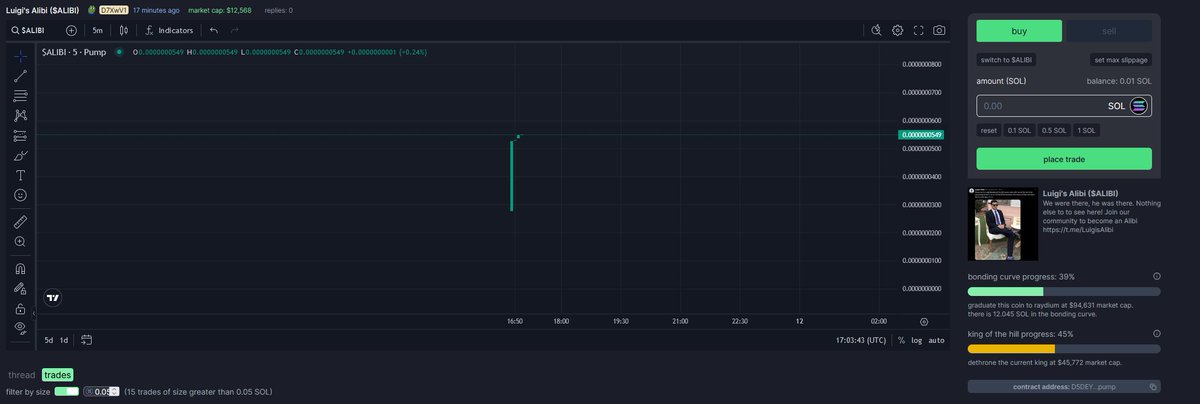Set chart range to 1d
Viewport: 1200px width, 404px height.
click(65, 340)
